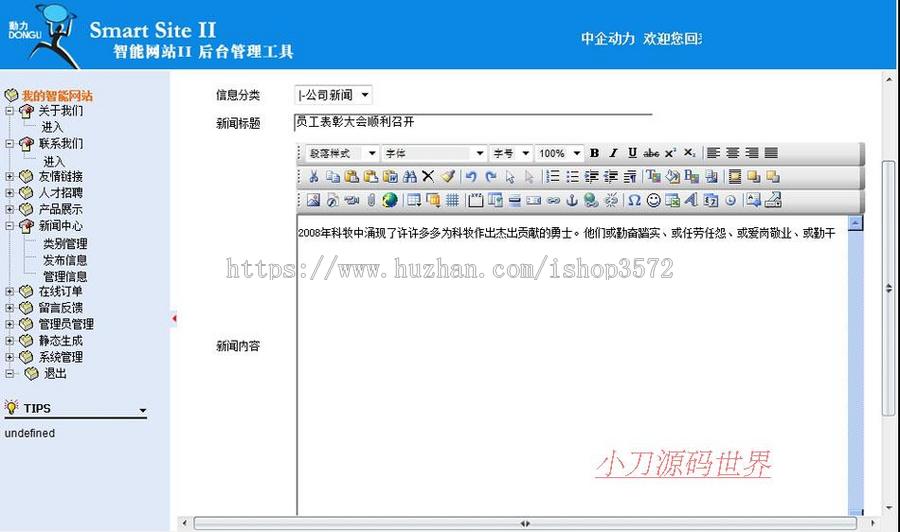Apply superscript formatting

[670, 153]
